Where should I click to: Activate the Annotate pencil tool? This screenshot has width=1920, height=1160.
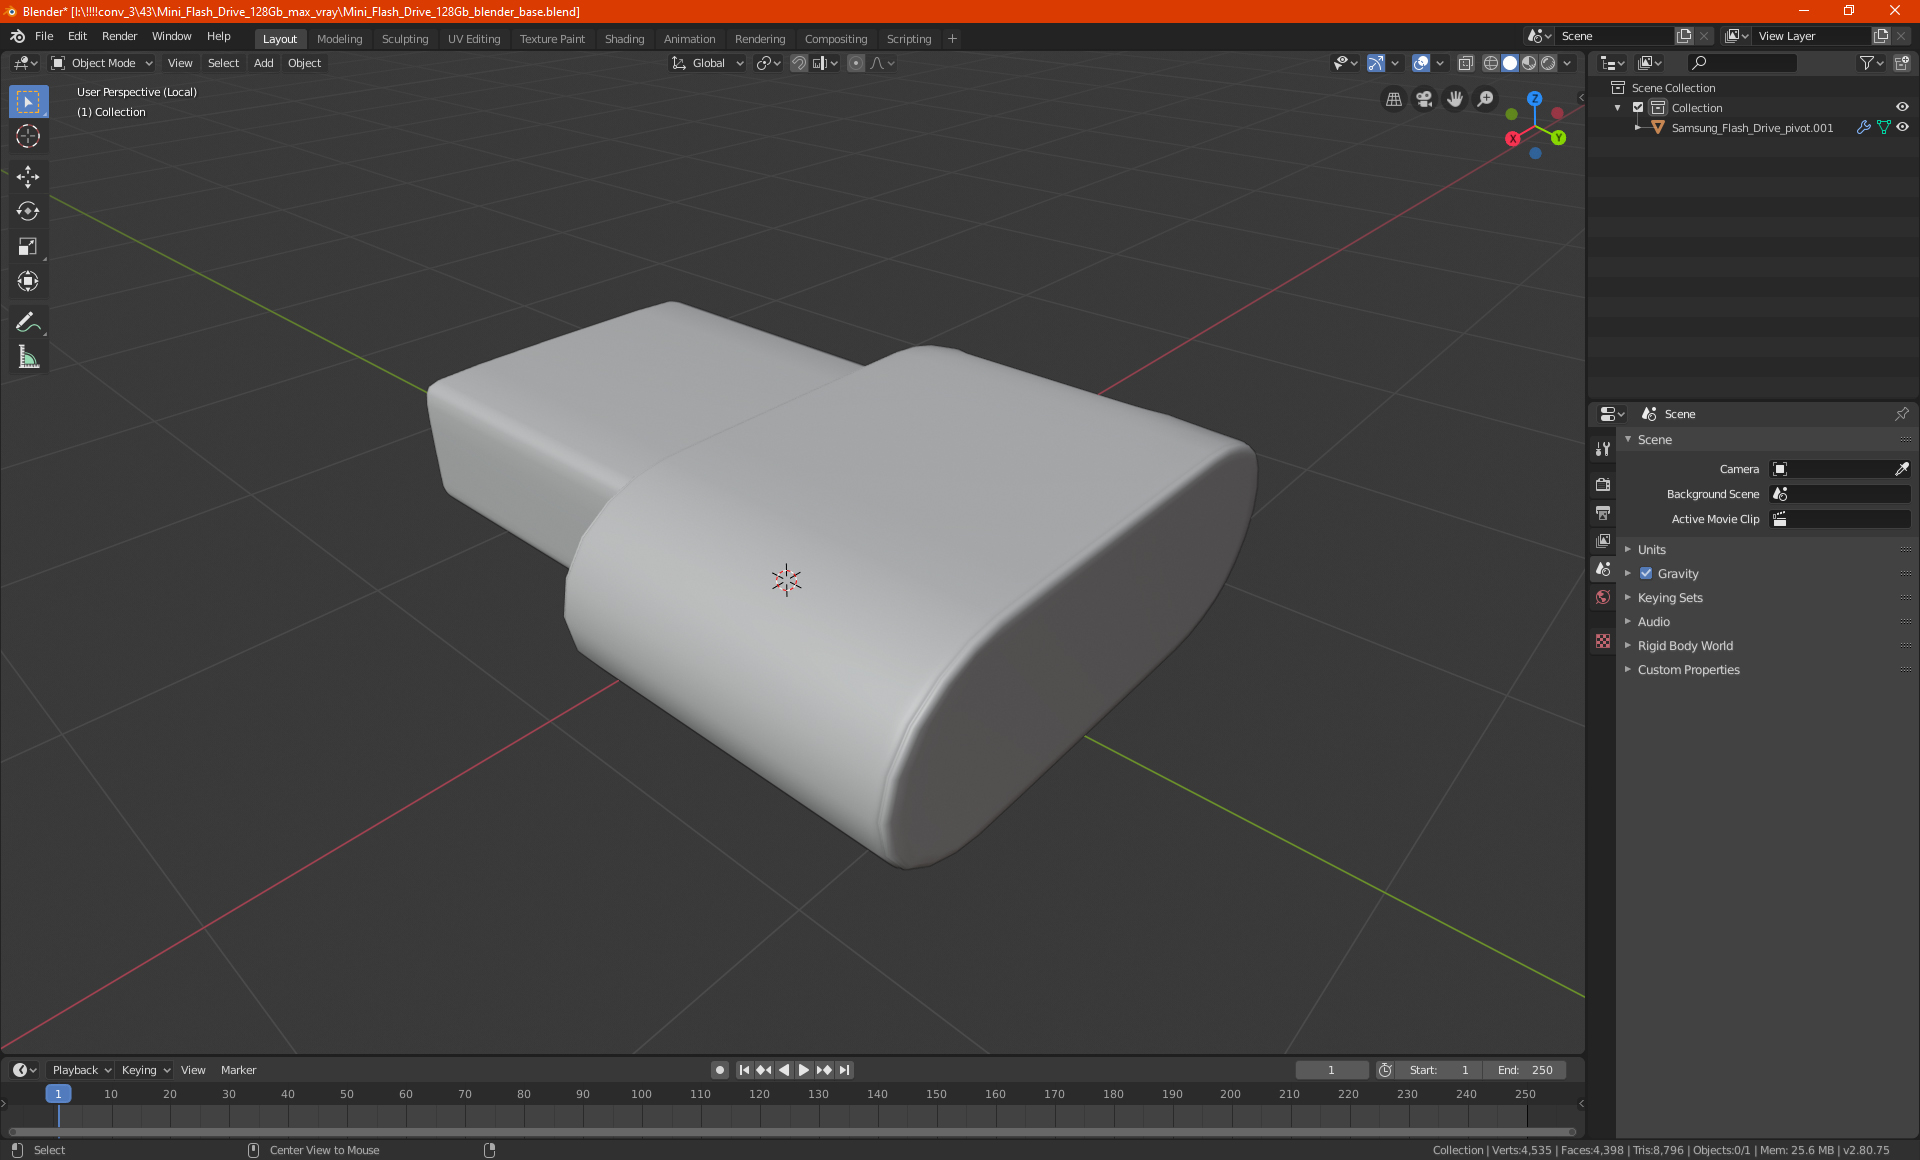tap(28, 322)
